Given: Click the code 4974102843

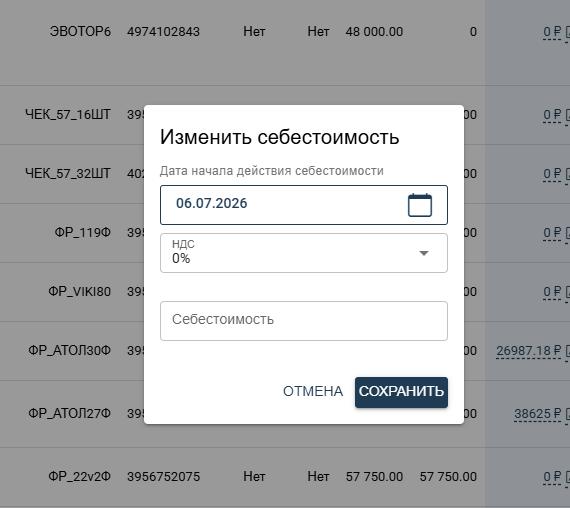Looking at the screenshot, I should tap(163, 32).
